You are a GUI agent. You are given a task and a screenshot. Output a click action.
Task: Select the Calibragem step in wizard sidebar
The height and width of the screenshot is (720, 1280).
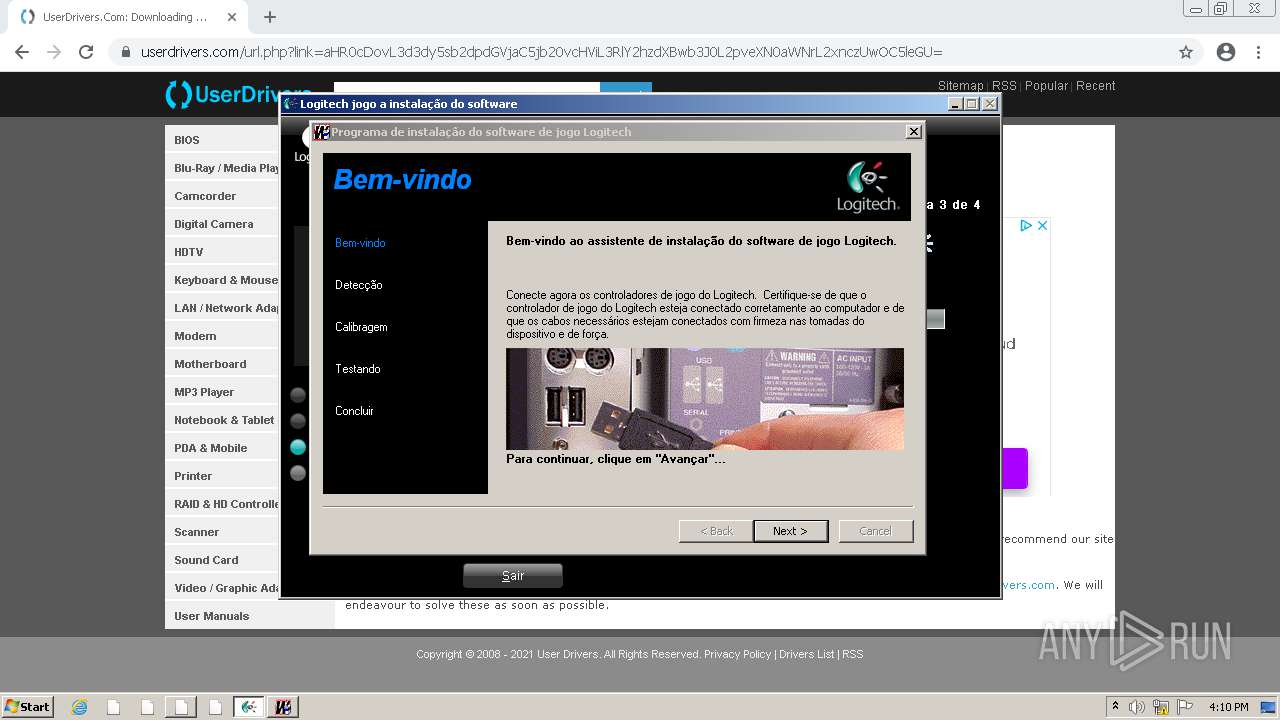click(361, 327)
